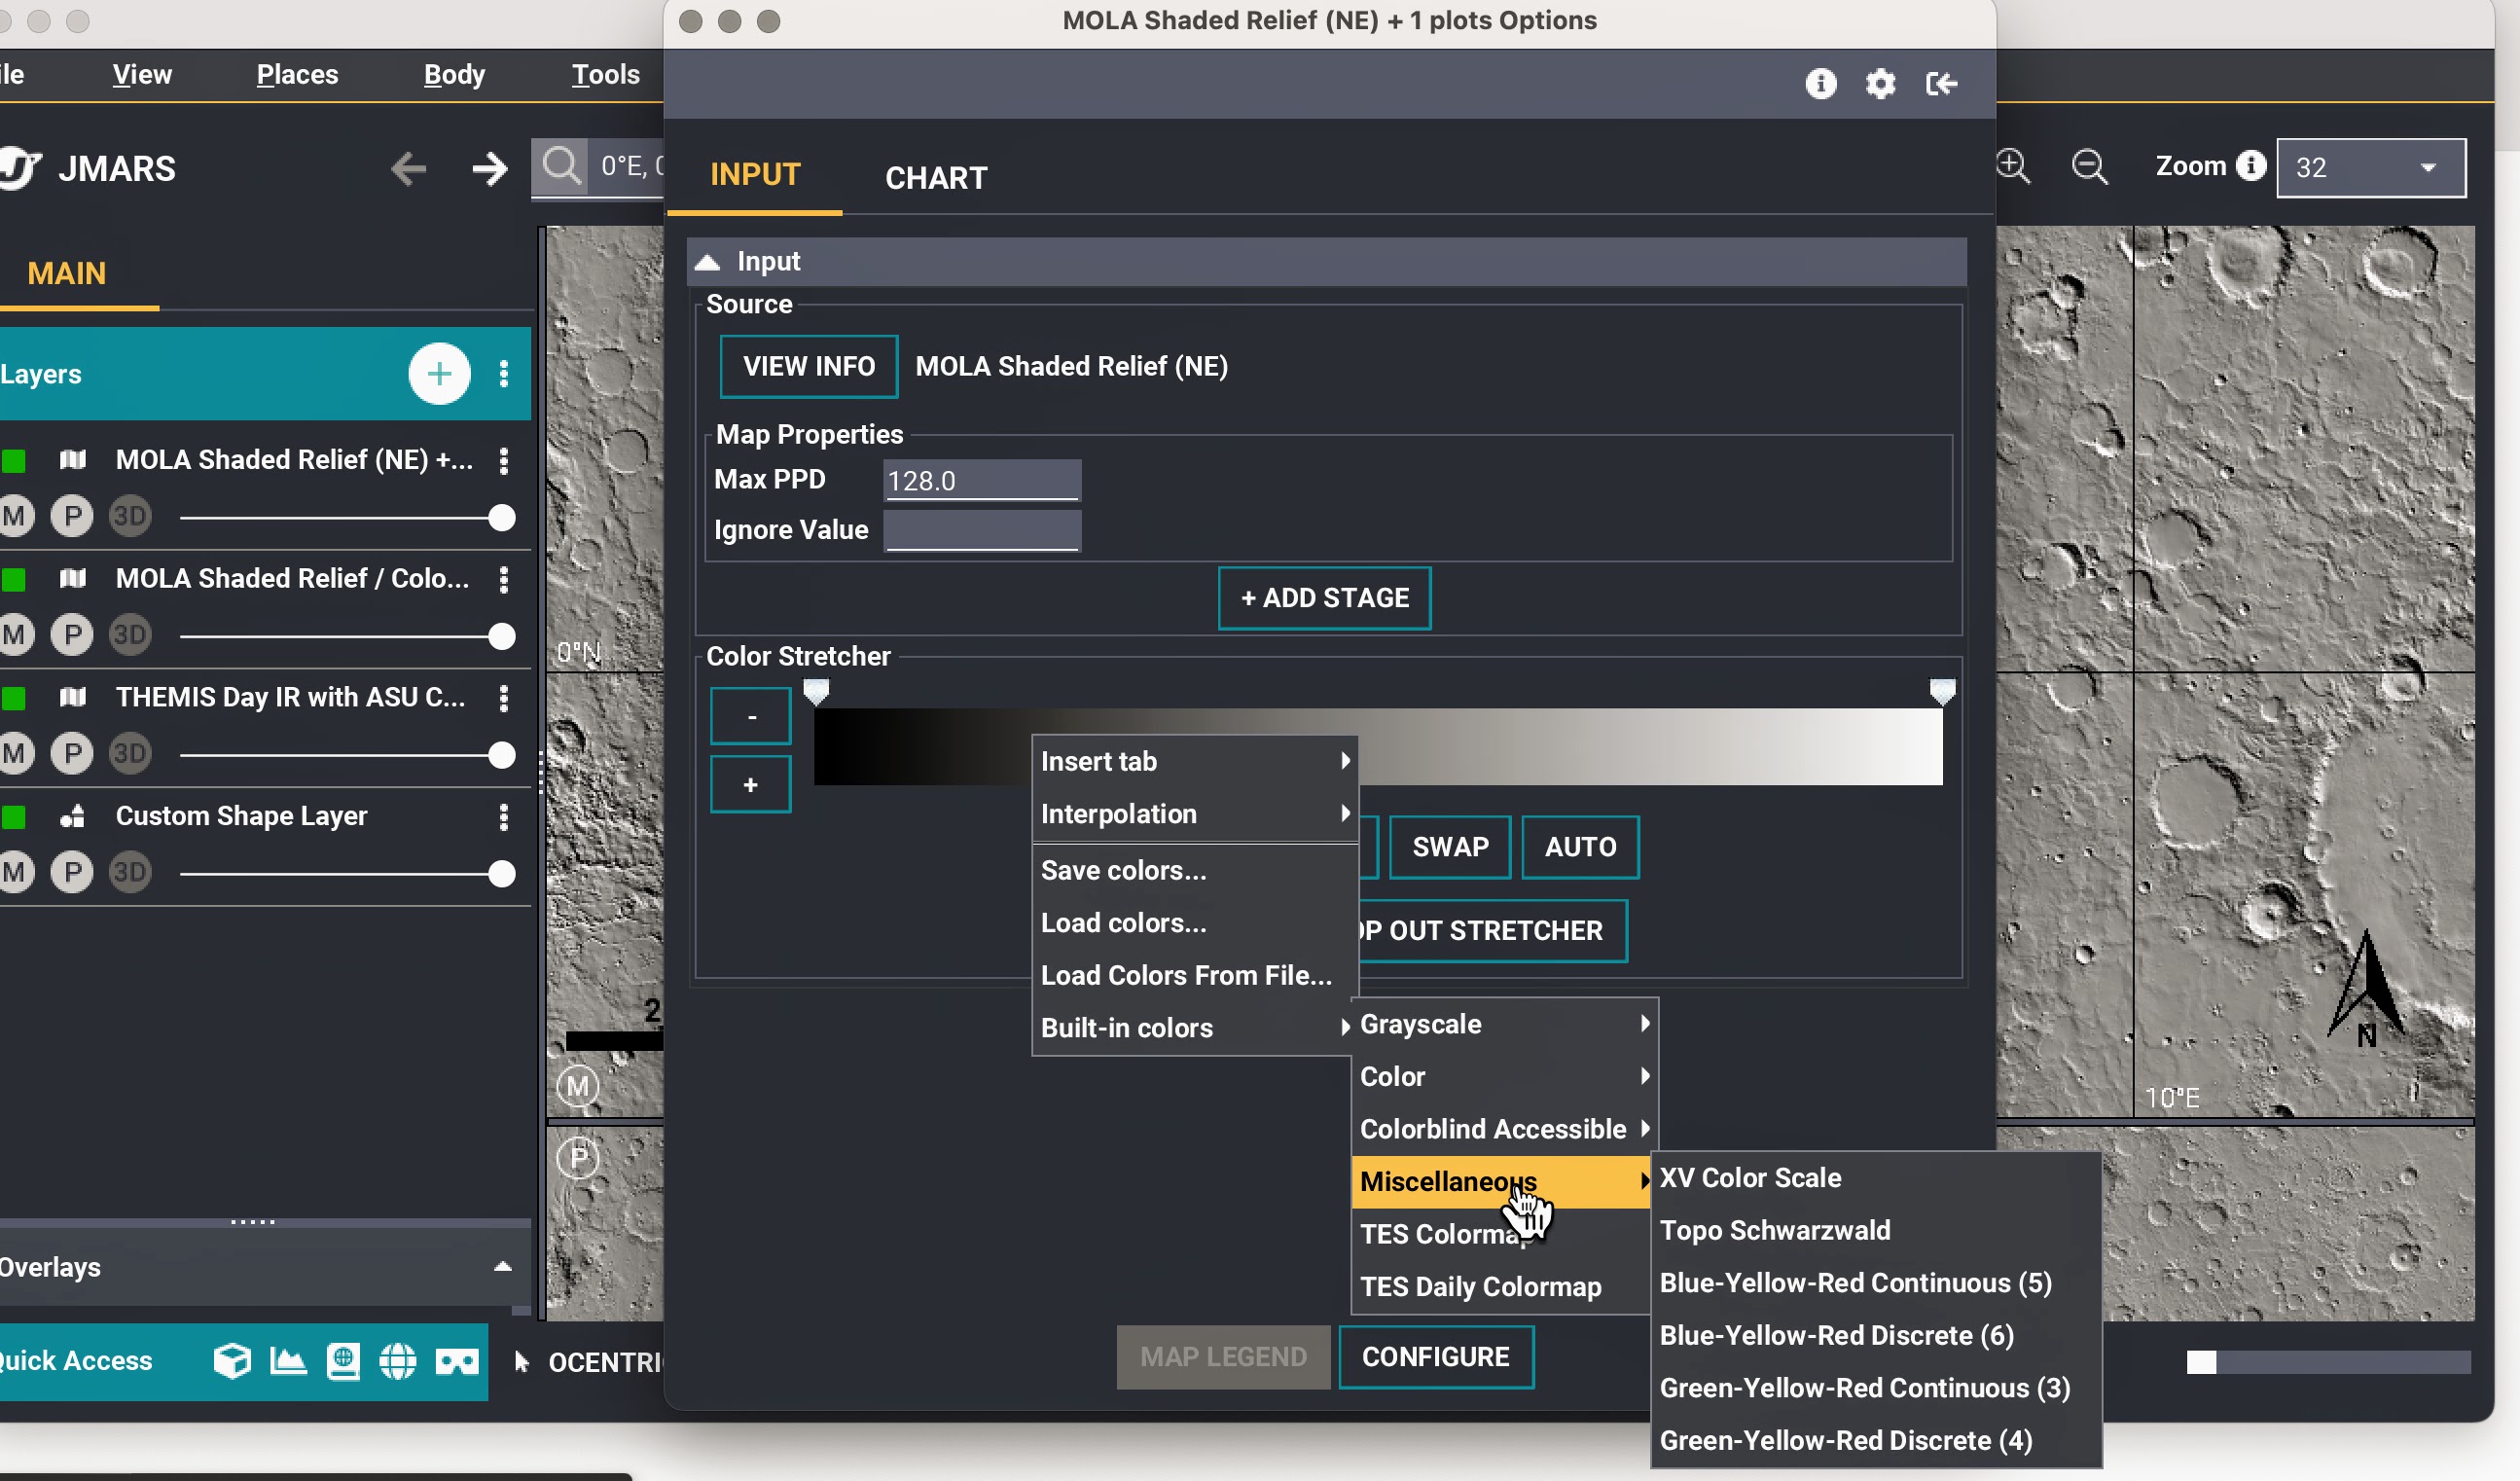Click the opacity slider knob for Custom Shape Layer
Image resolution: width=2520 pixels, height=1481 pixels.
click(502, 874)
